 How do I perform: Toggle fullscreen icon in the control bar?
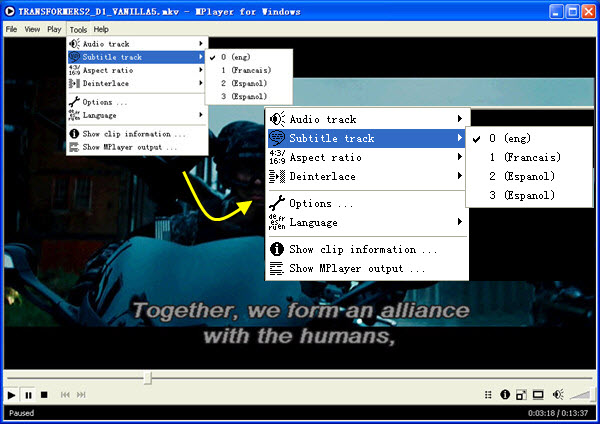[538, 395]
